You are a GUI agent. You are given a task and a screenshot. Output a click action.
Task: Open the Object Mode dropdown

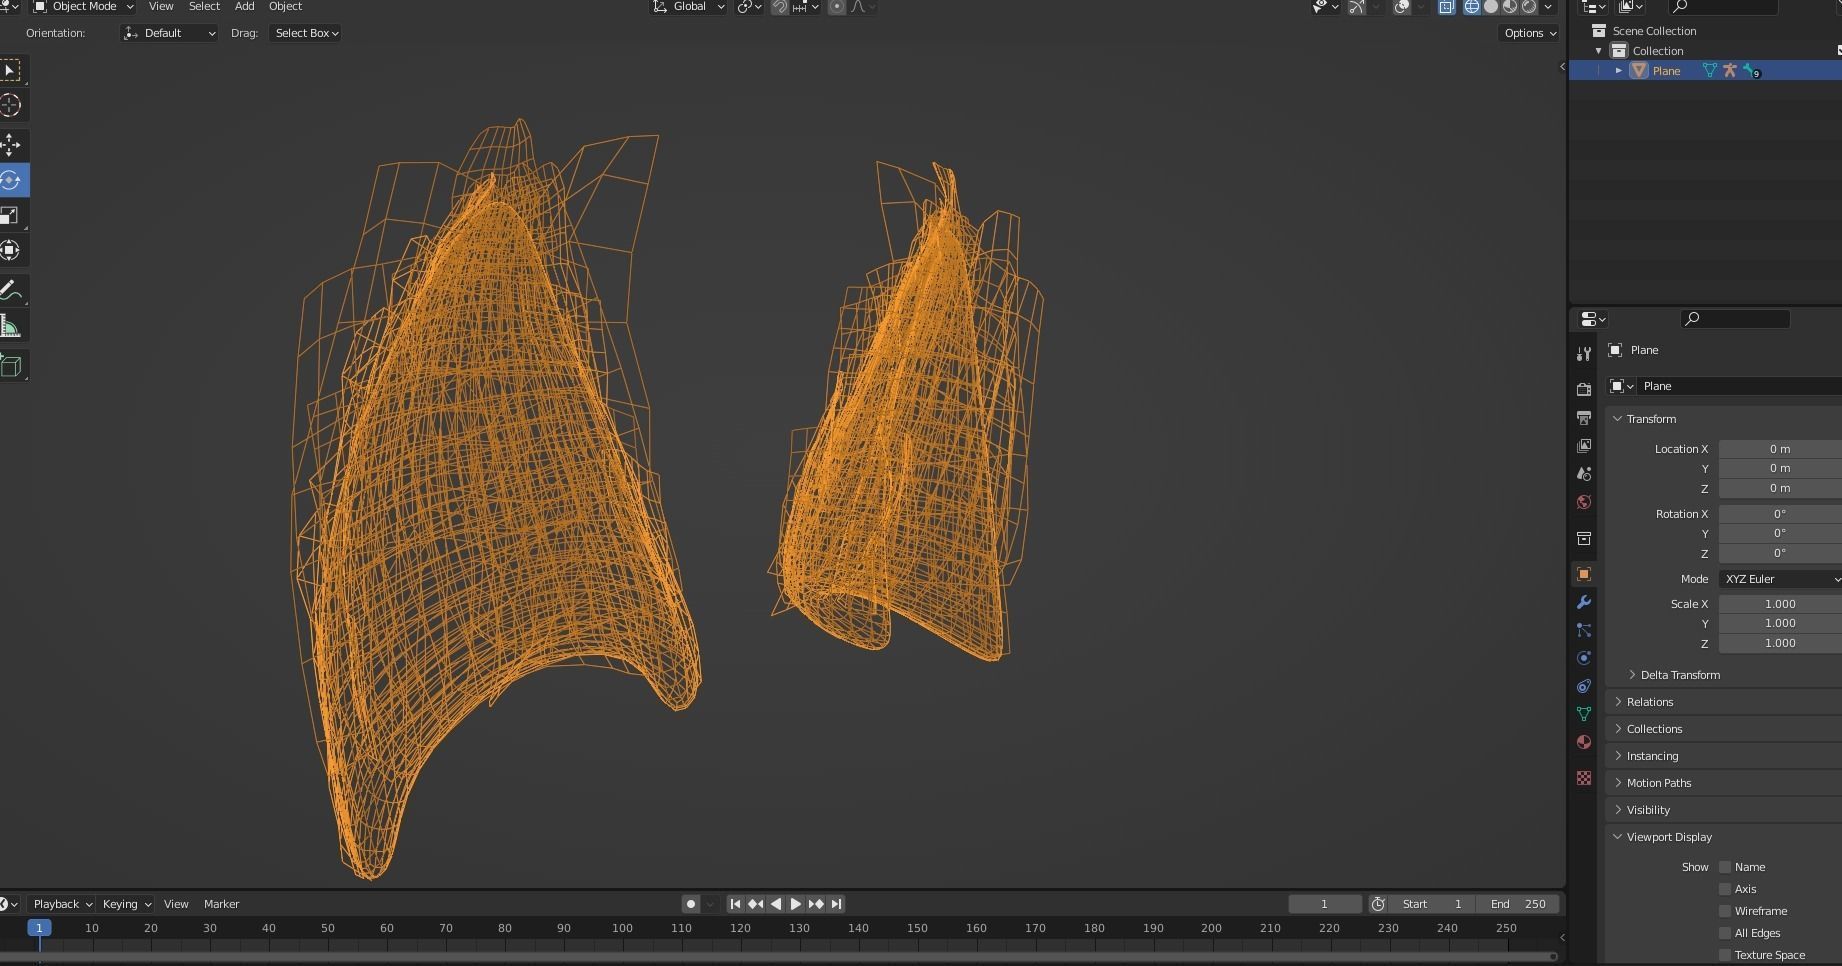84,7
